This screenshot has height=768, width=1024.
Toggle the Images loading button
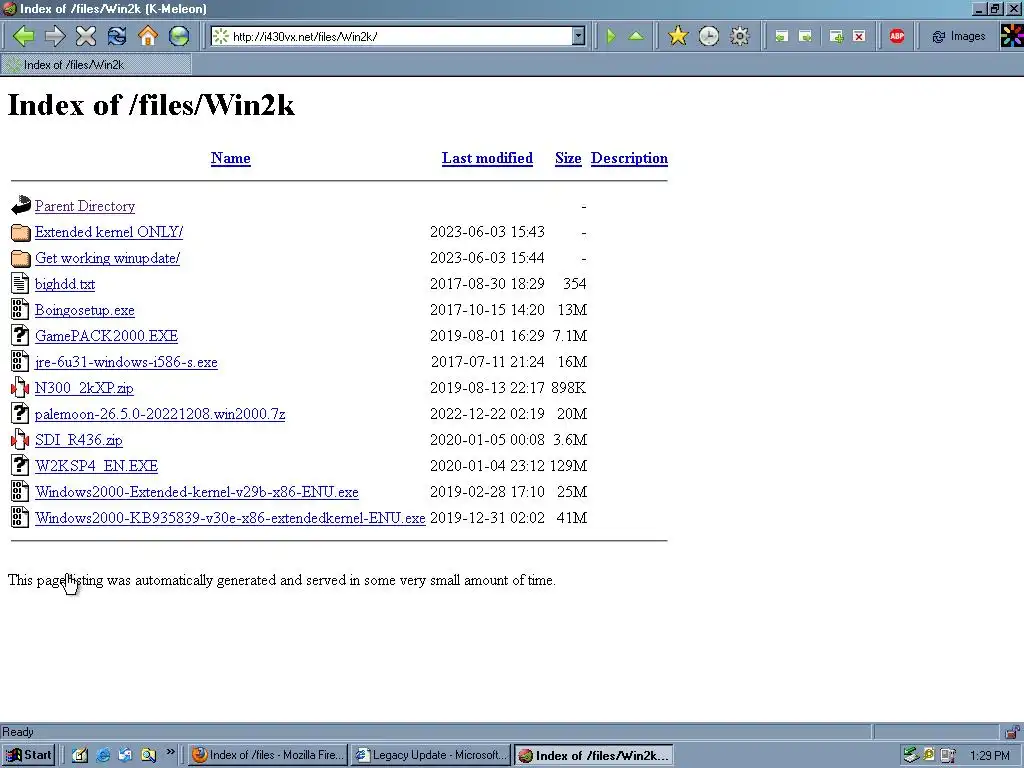click(x=959, y=37)
